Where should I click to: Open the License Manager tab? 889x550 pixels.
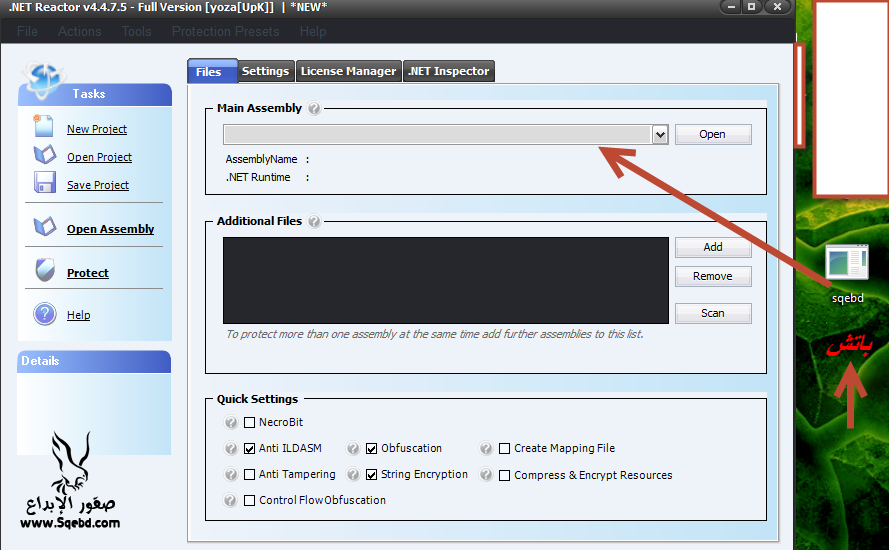click(x=348, y=71)
